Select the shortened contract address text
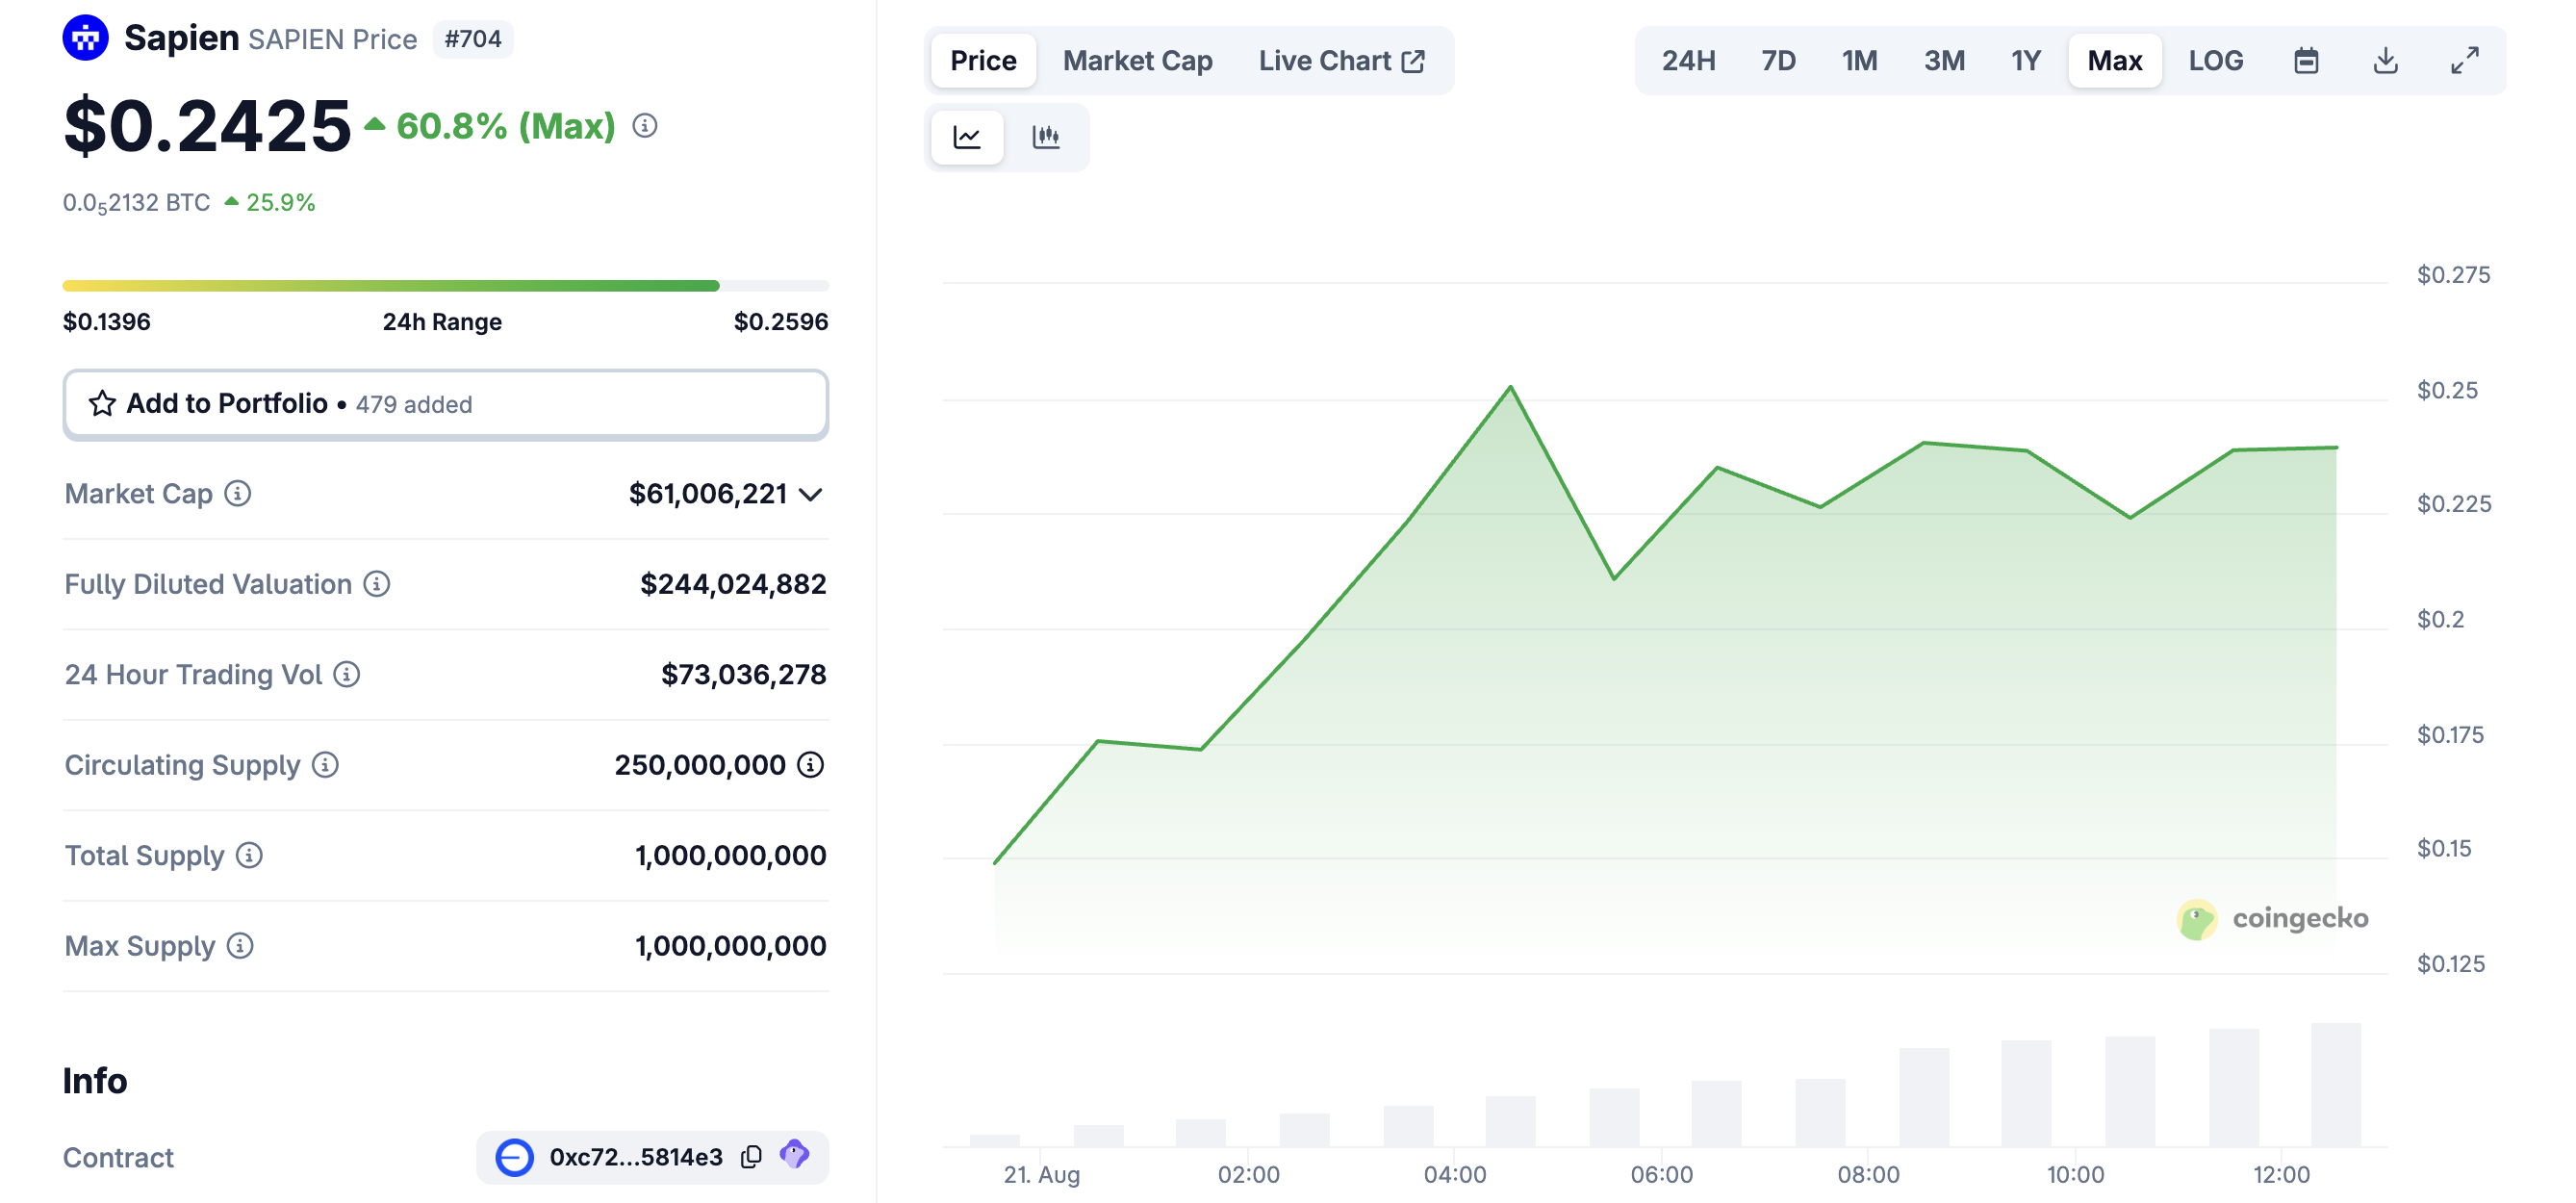This screenshot has width=2576, height=1203. tap(634, 1156)
